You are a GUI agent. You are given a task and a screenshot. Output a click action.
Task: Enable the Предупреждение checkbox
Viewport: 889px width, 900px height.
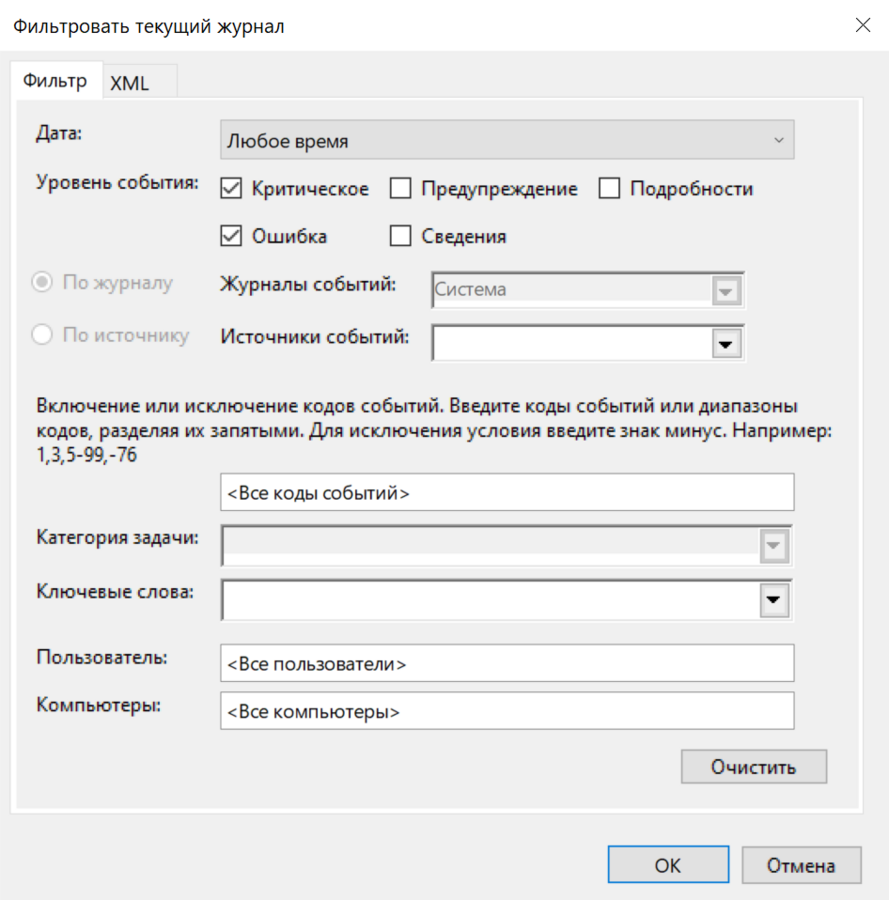400,189
